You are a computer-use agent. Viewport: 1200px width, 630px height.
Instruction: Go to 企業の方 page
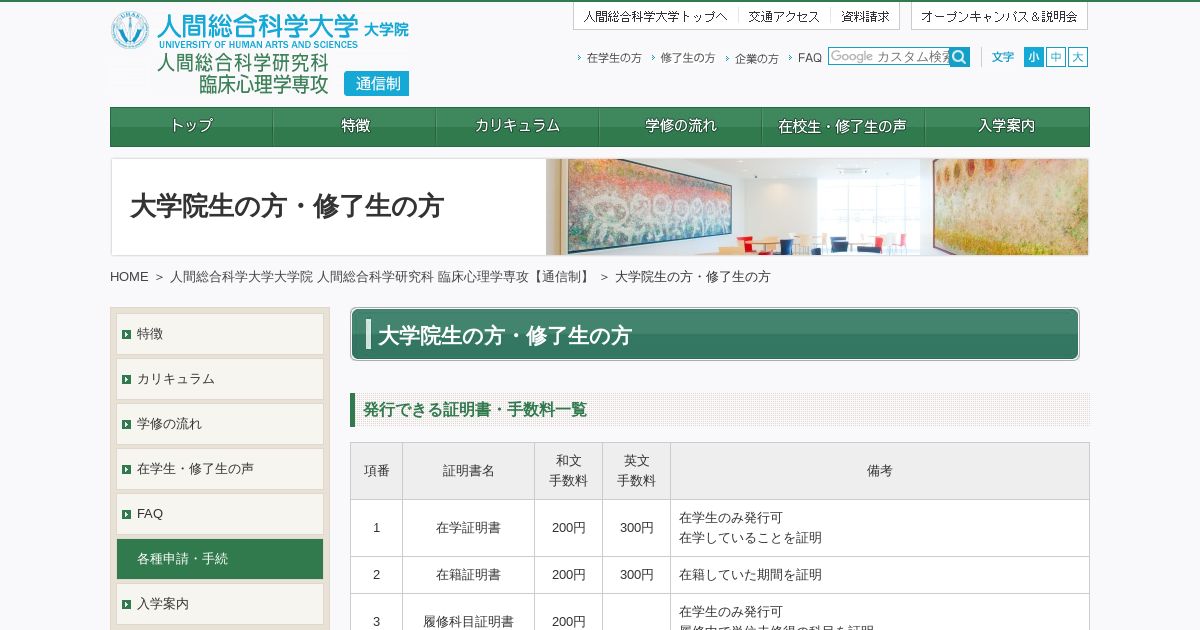tap(757, 58)
